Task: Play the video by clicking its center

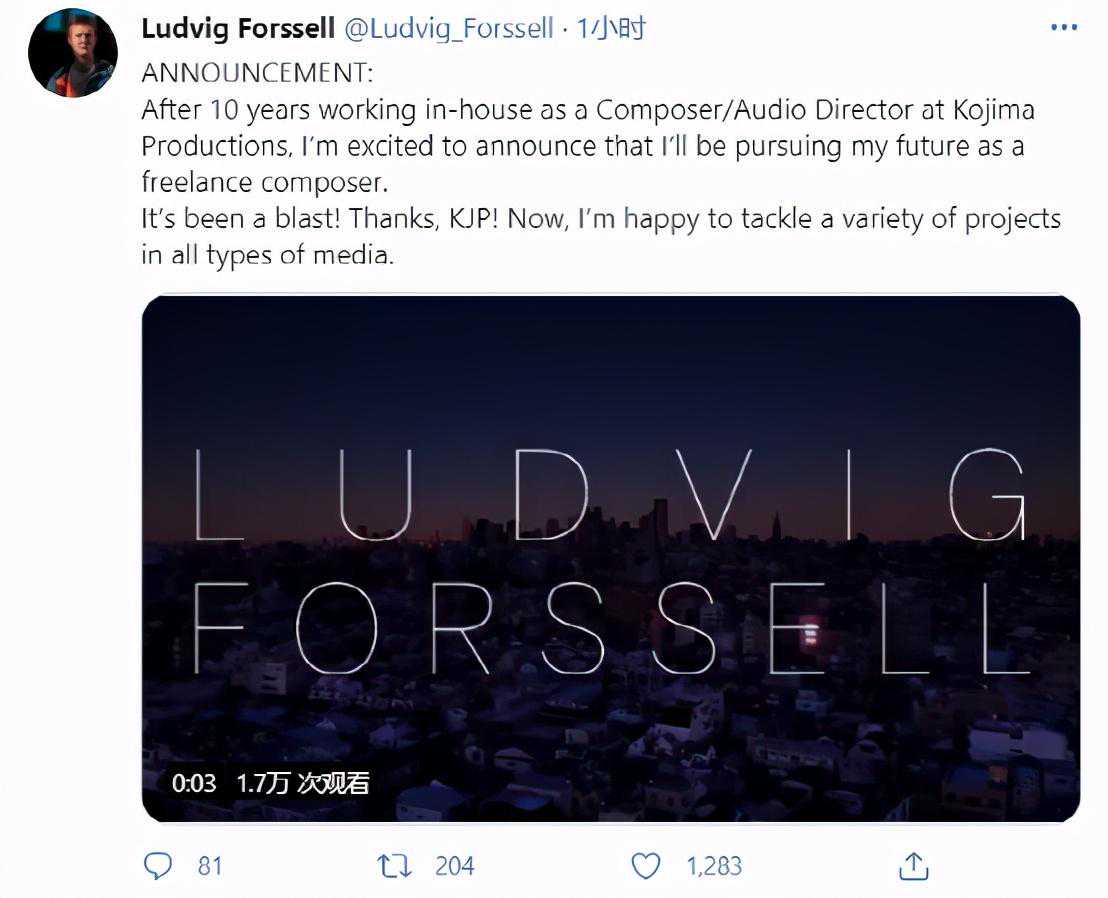Action: point(610,558)
